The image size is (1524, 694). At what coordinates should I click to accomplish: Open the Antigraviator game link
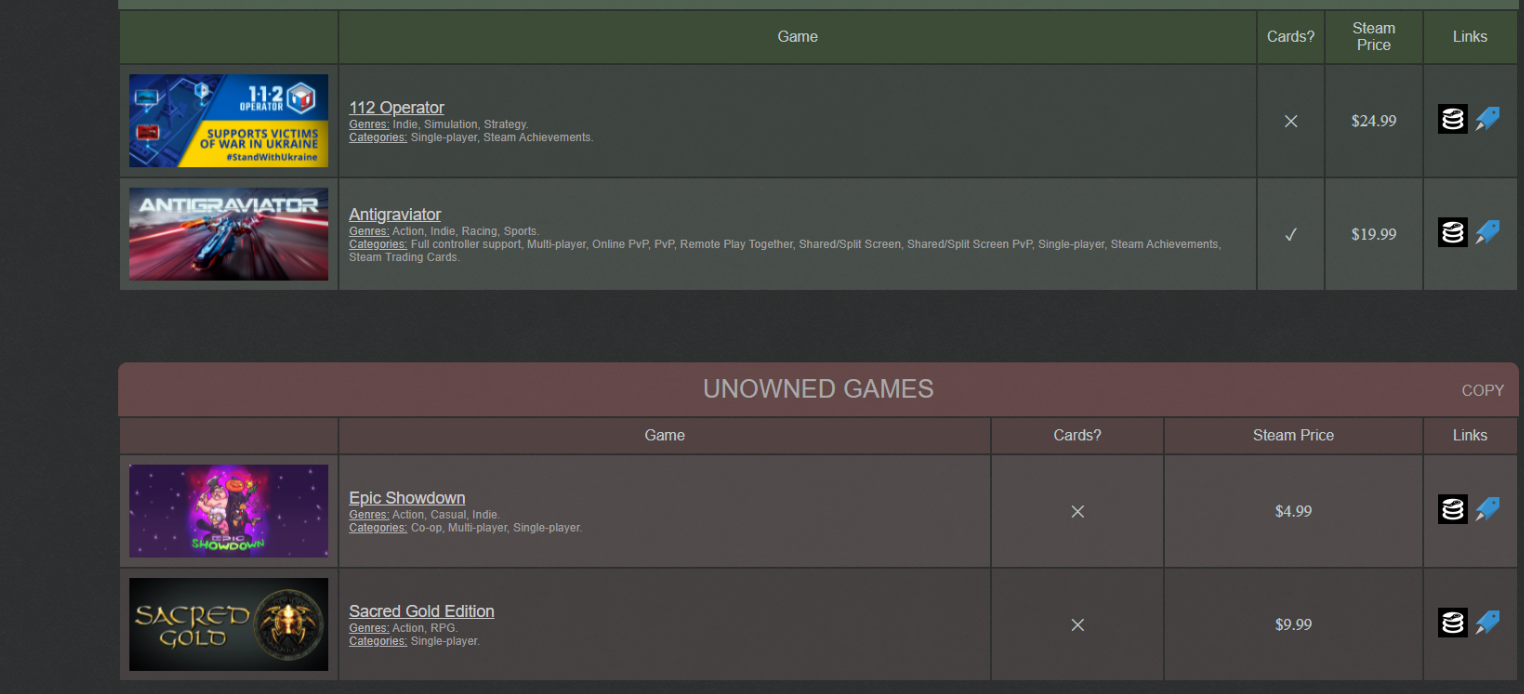click(x=395, y=214)
